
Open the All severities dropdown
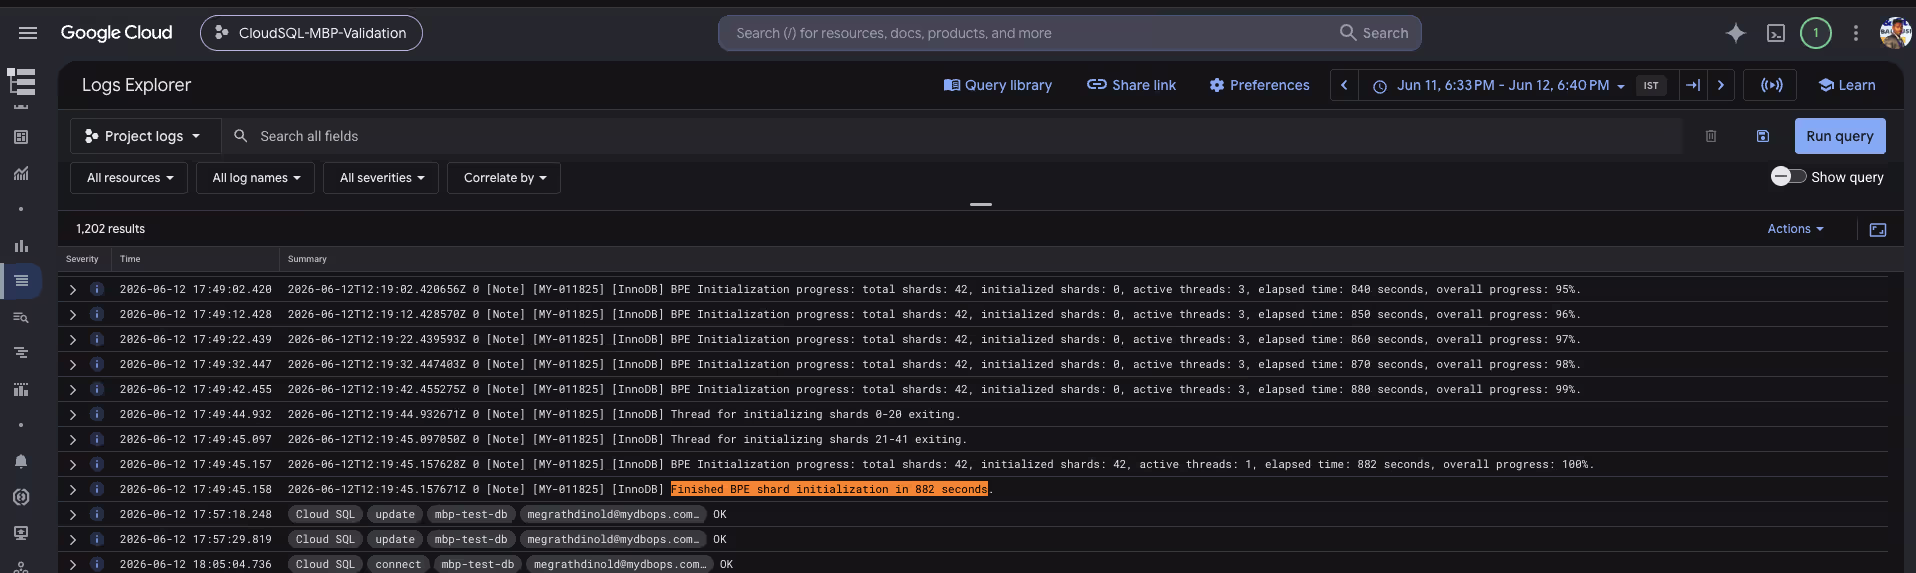tap(381, 178)
